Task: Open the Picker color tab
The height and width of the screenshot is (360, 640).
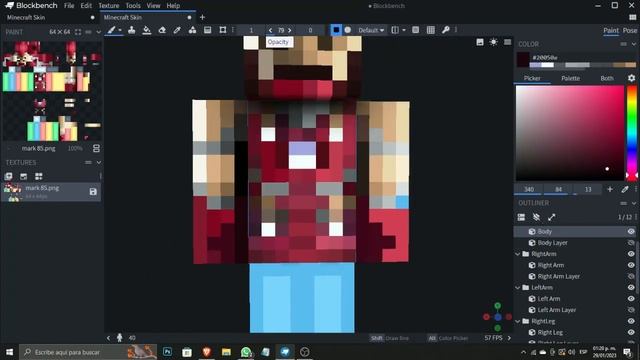Action: click(532, 78)
